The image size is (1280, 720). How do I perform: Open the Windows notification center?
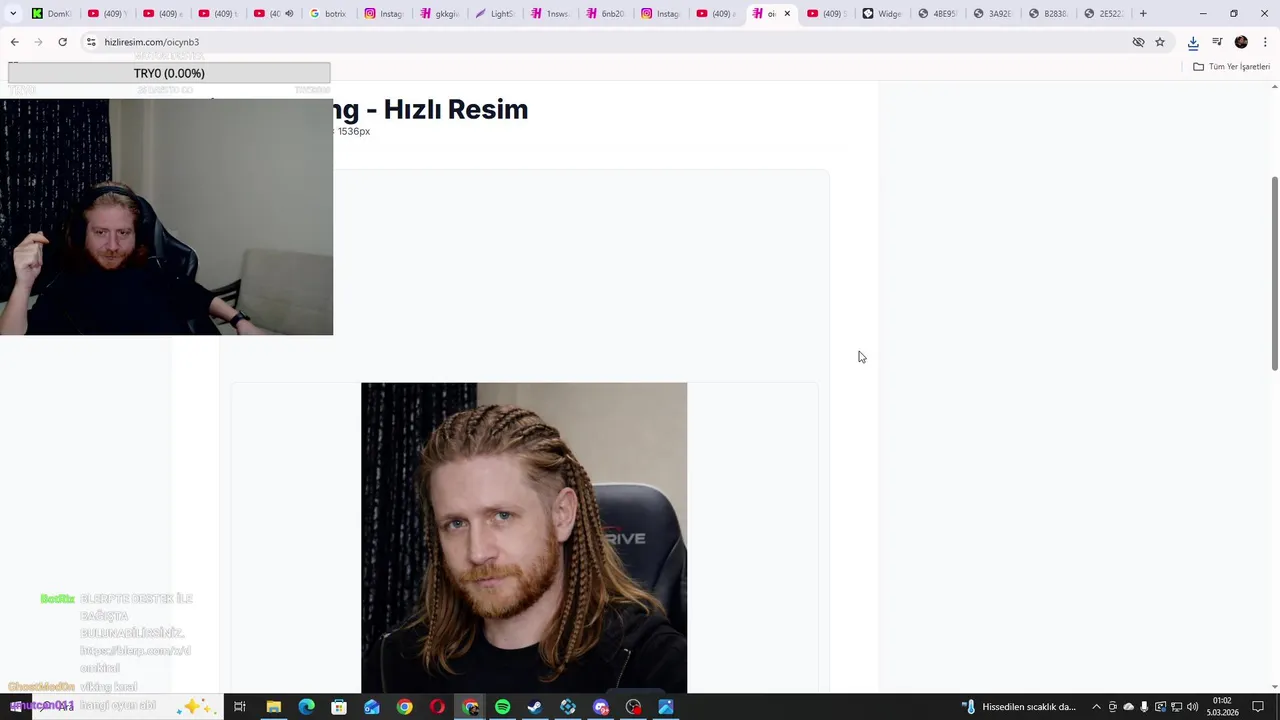click(x=1259, y=707)
